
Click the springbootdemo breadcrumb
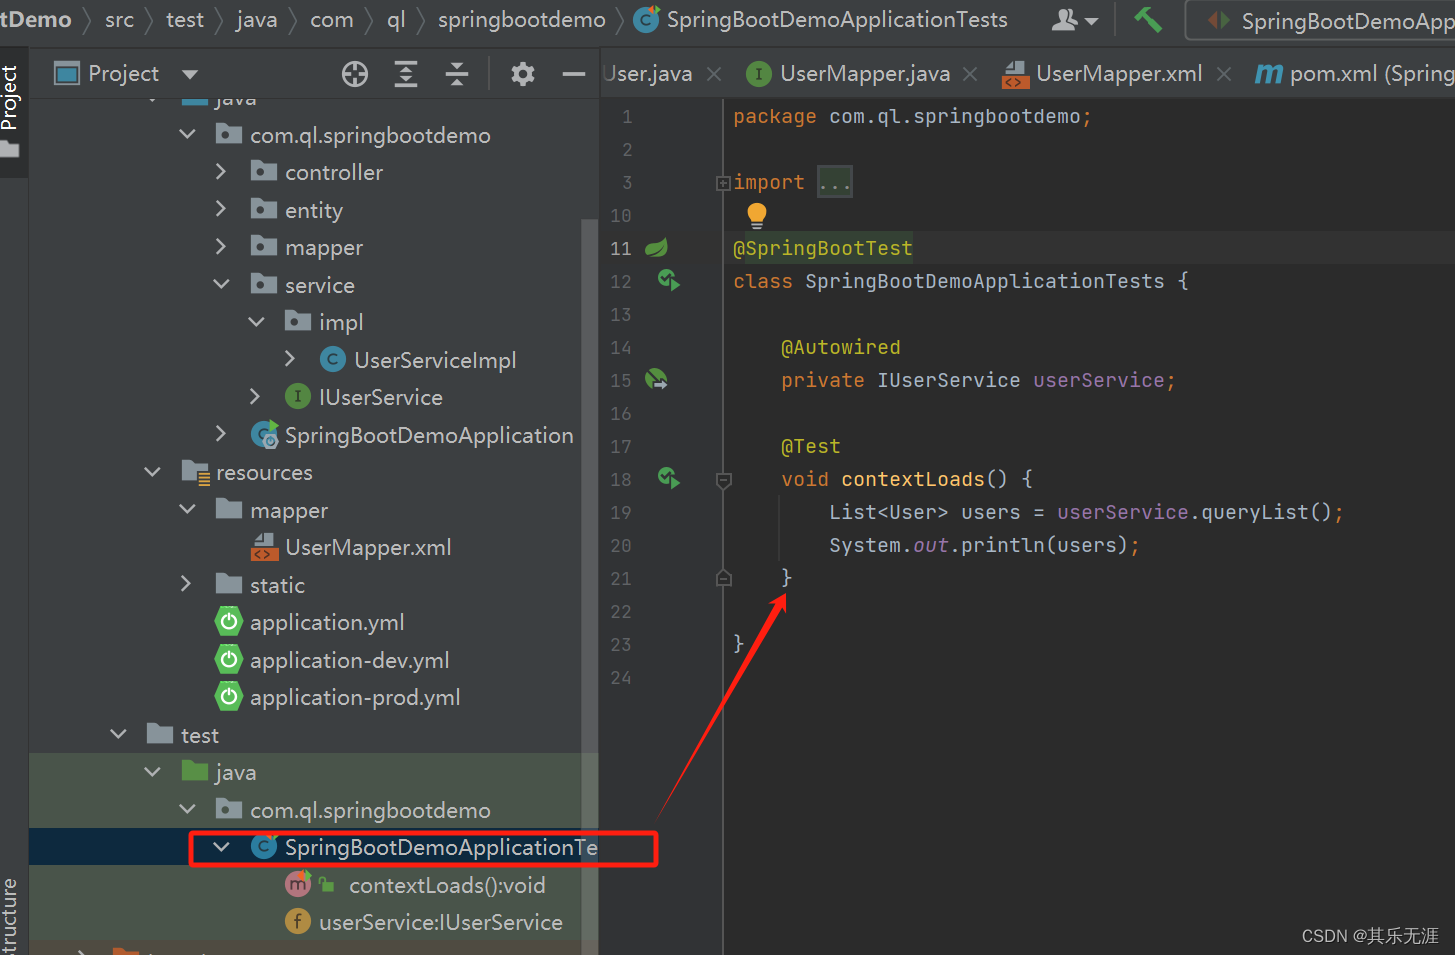click(521, 20)
